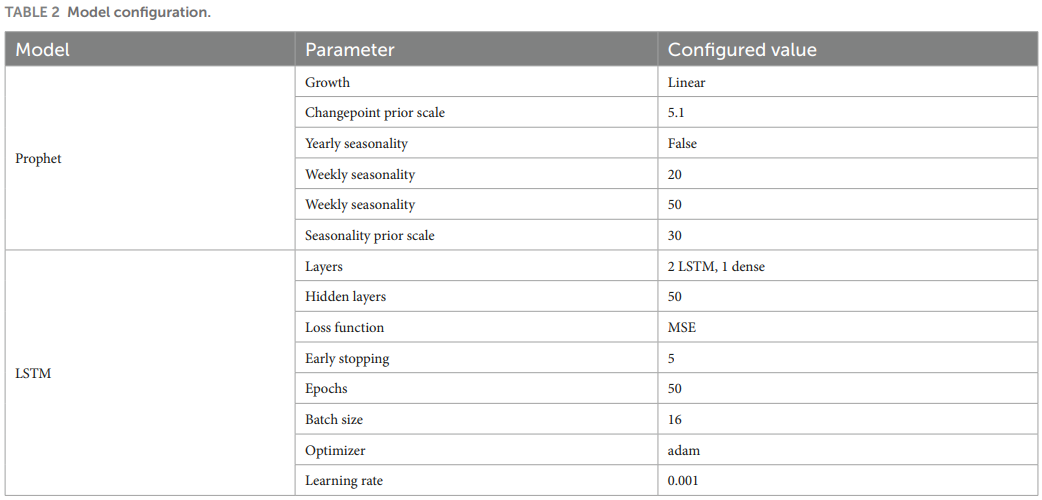This screenshot has width=1042, height=500.
Task: Click the Changepoint prior scale cell
Action: coord(476,112)
